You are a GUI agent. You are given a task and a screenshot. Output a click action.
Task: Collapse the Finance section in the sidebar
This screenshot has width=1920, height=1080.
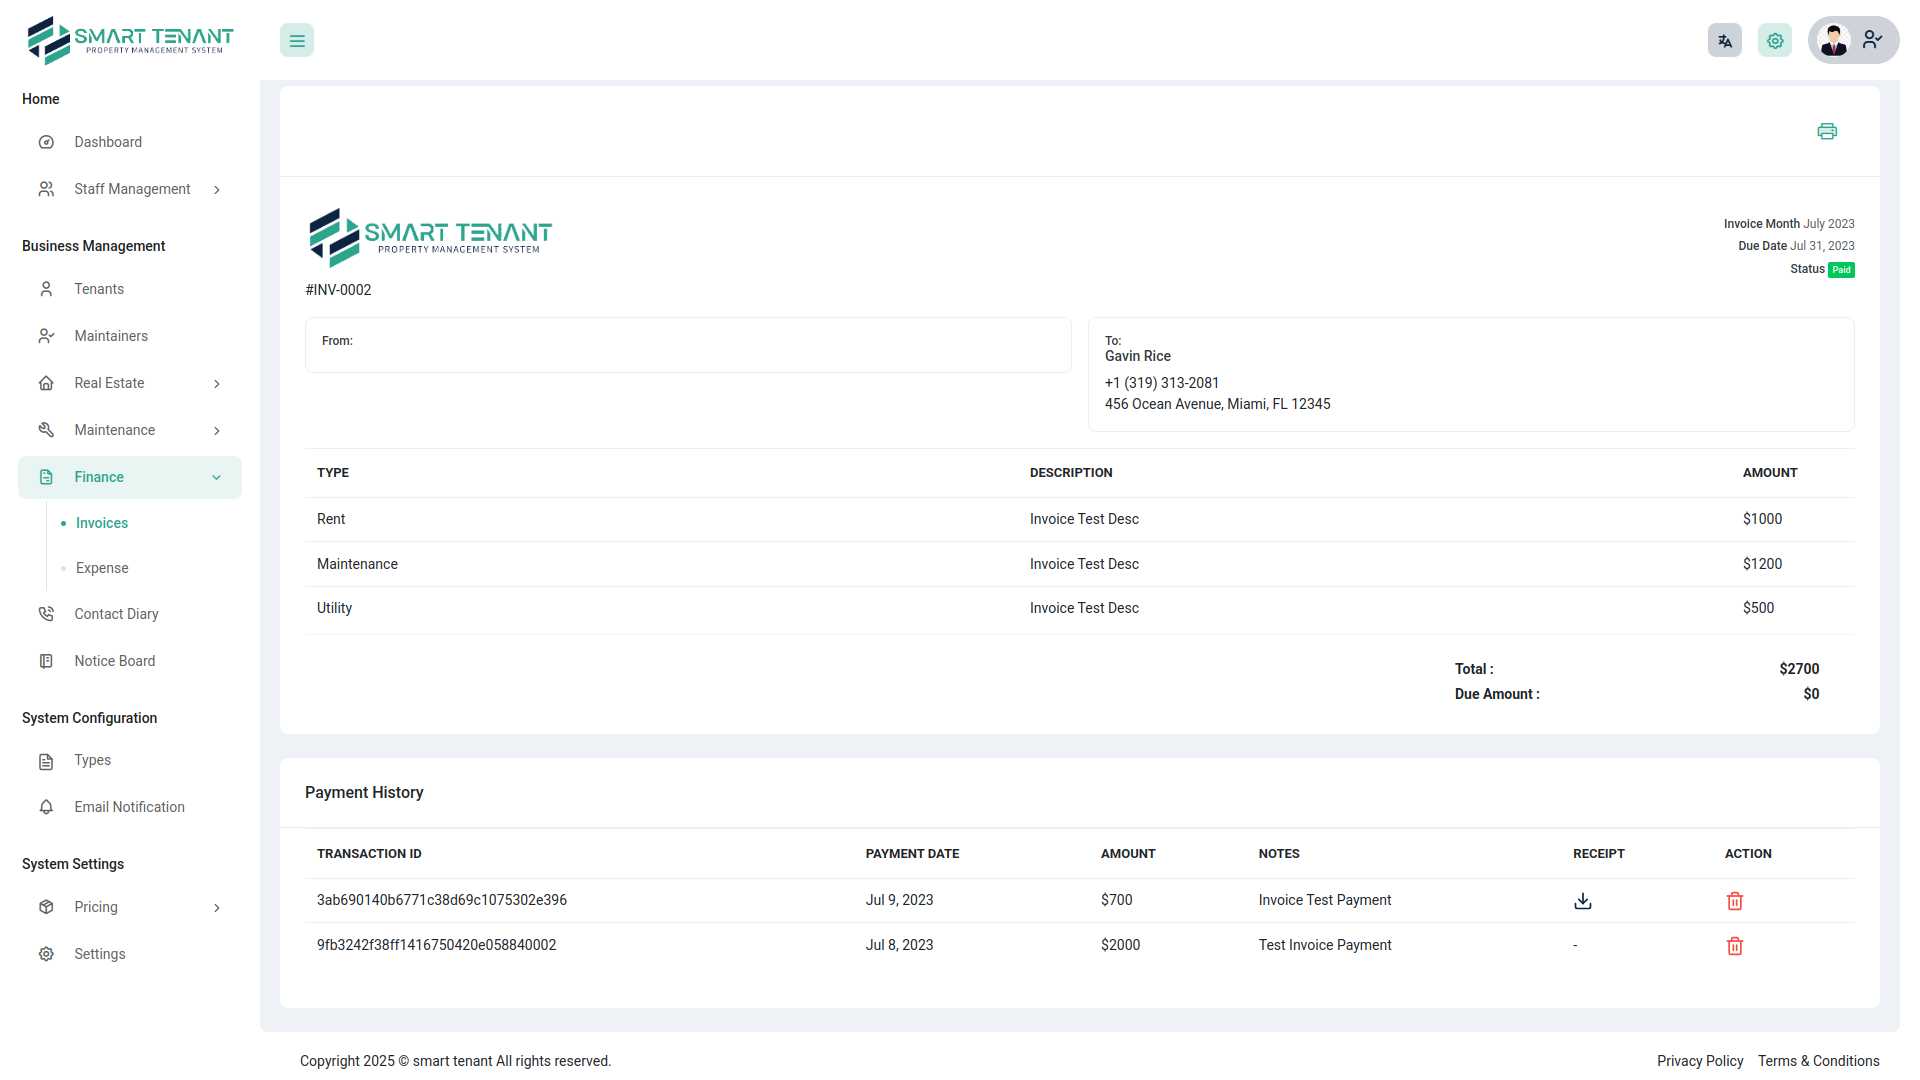click(x=217, y=477)
